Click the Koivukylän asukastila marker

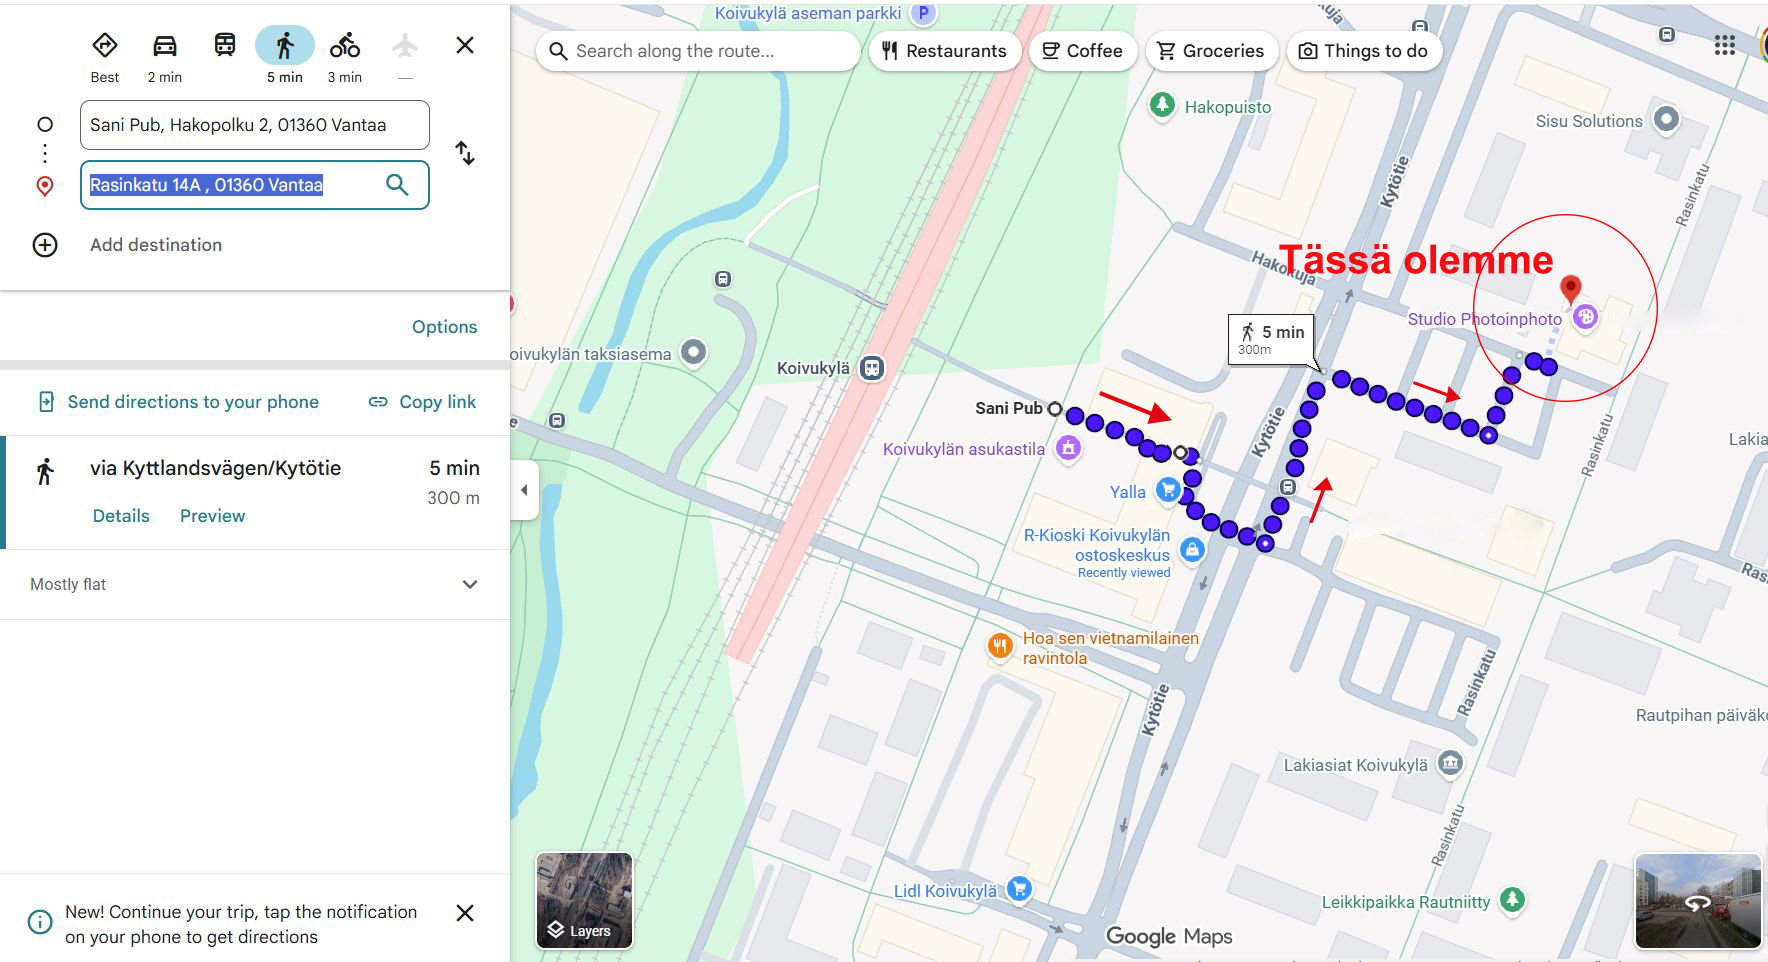tap(1069, 448)
